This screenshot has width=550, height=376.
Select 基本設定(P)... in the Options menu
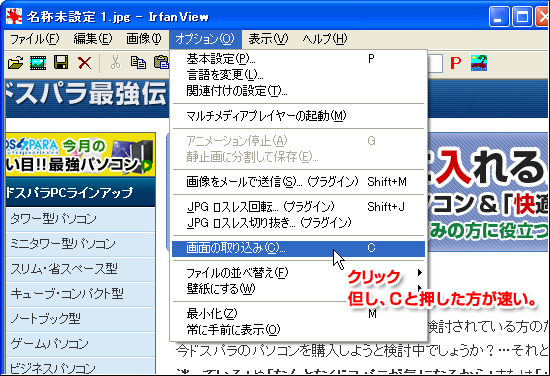298,59
